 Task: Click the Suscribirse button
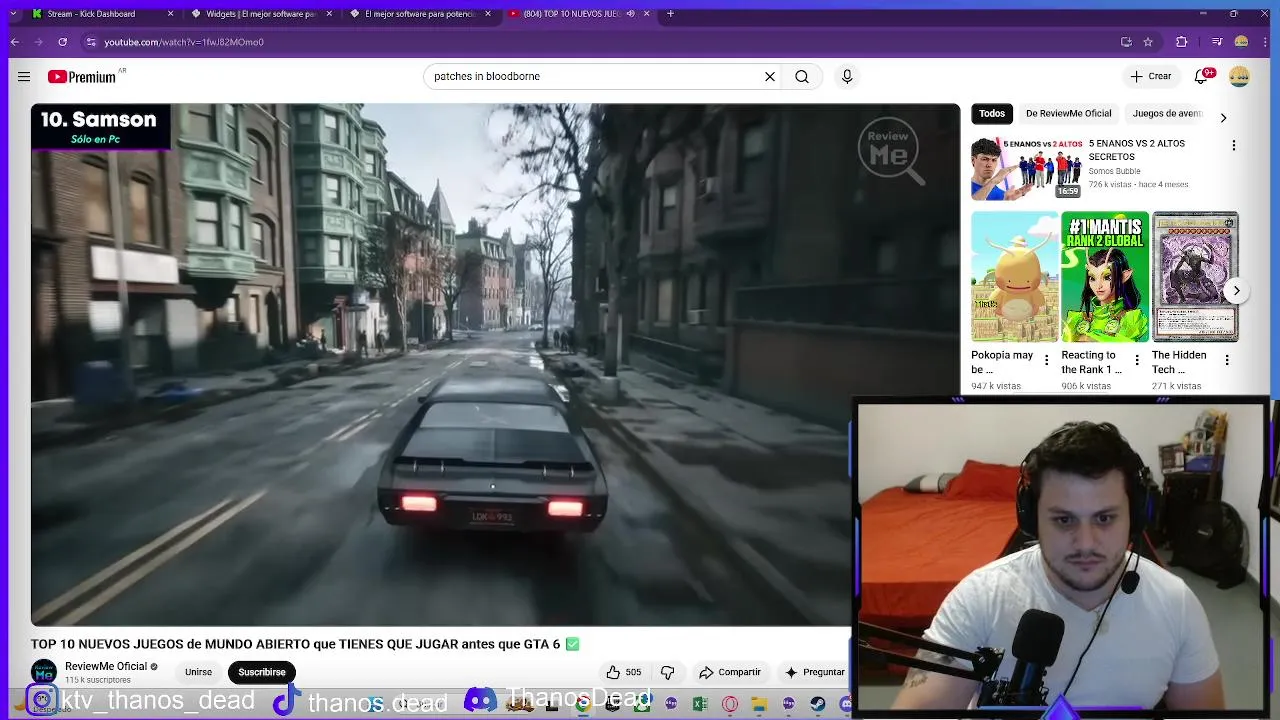tap(262, 672)
